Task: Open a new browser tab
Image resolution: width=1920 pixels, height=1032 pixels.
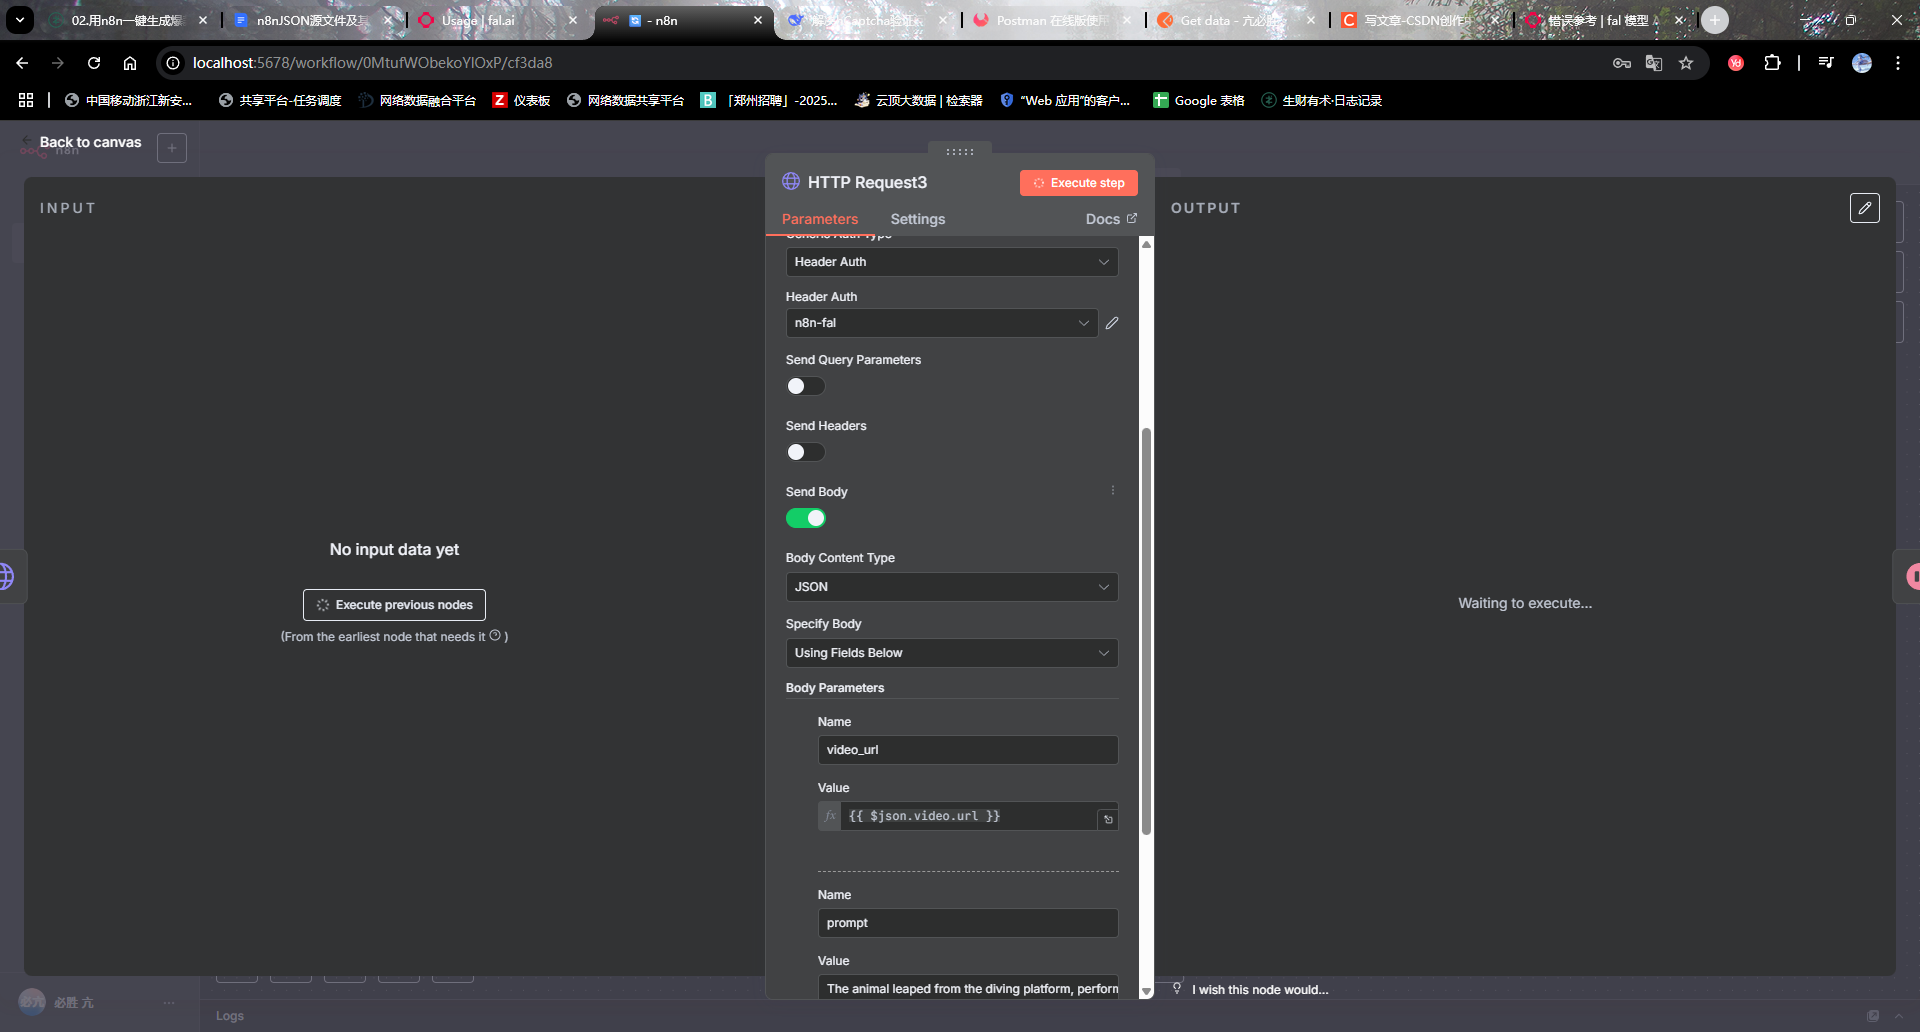Action: (x=1715, y=20)
